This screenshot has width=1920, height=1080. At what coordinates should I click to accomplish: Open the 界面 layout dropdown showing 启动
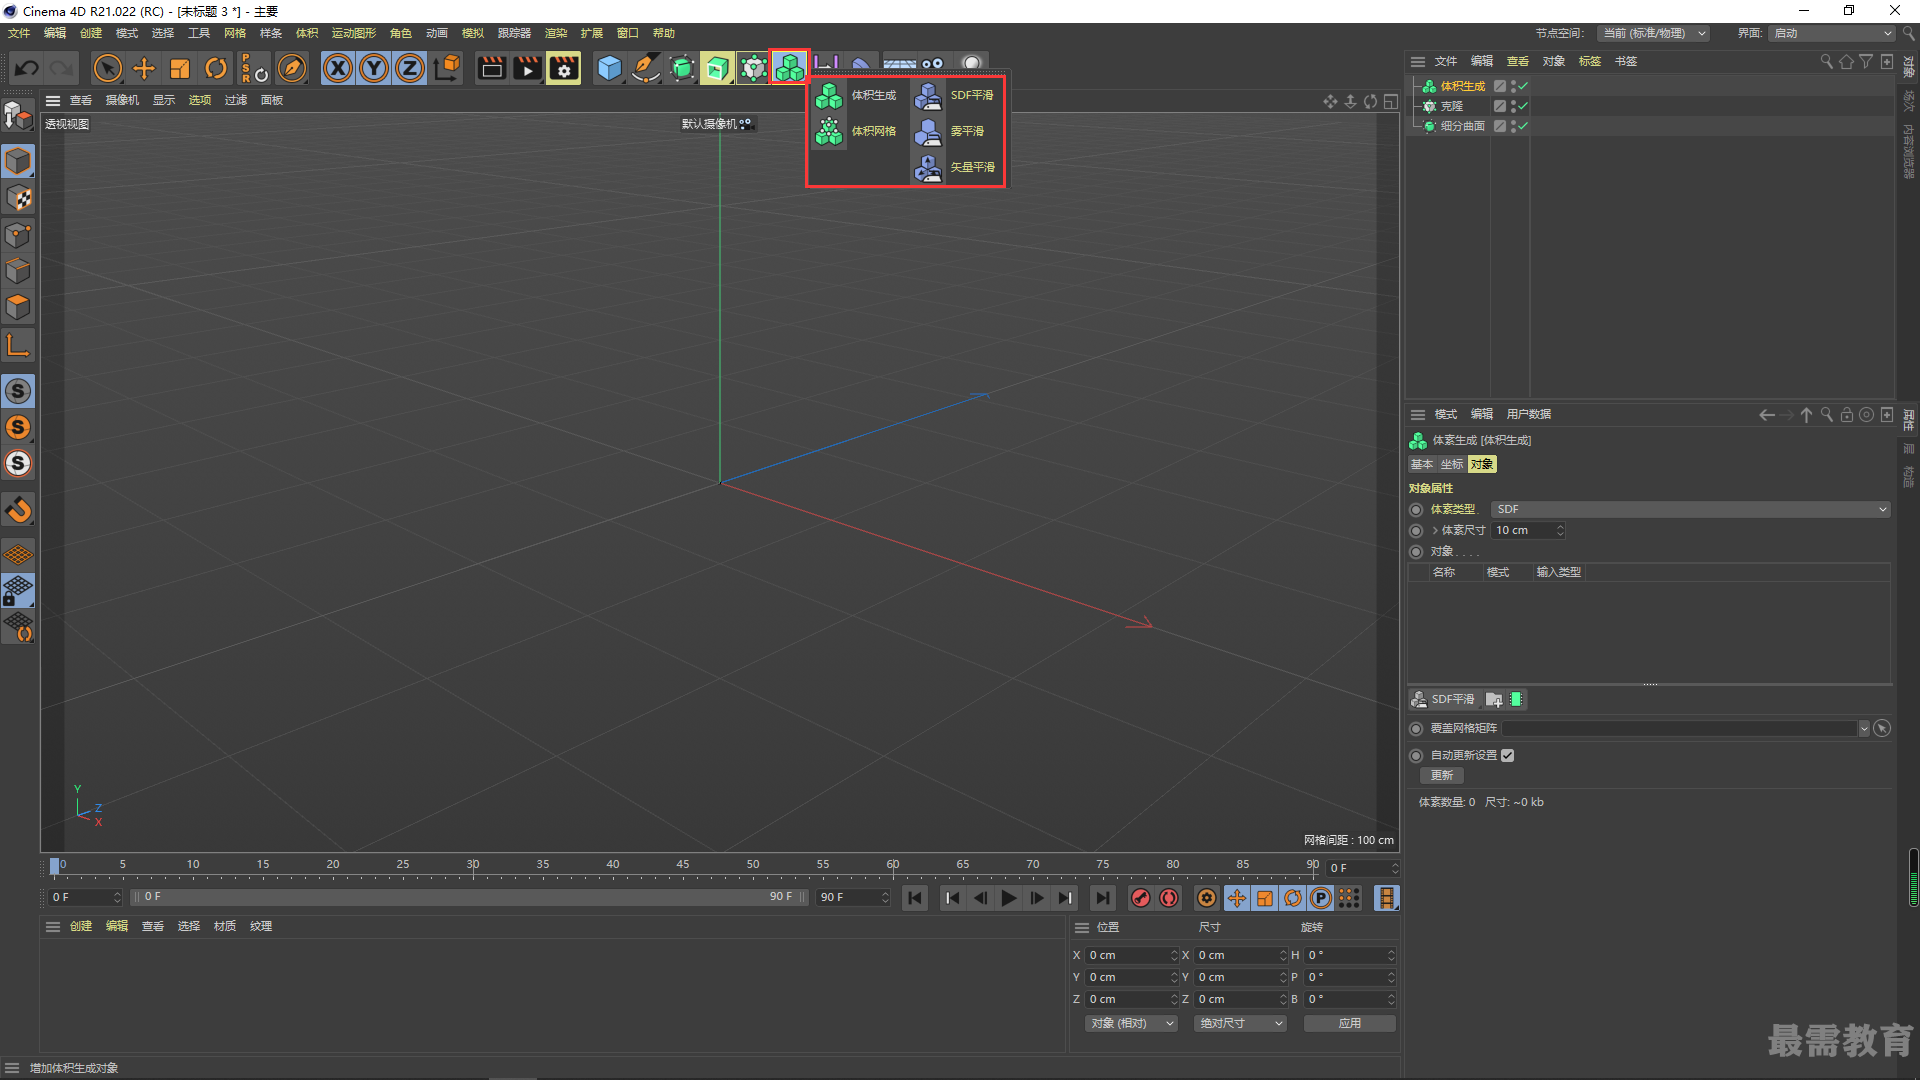click(1832, 33)
